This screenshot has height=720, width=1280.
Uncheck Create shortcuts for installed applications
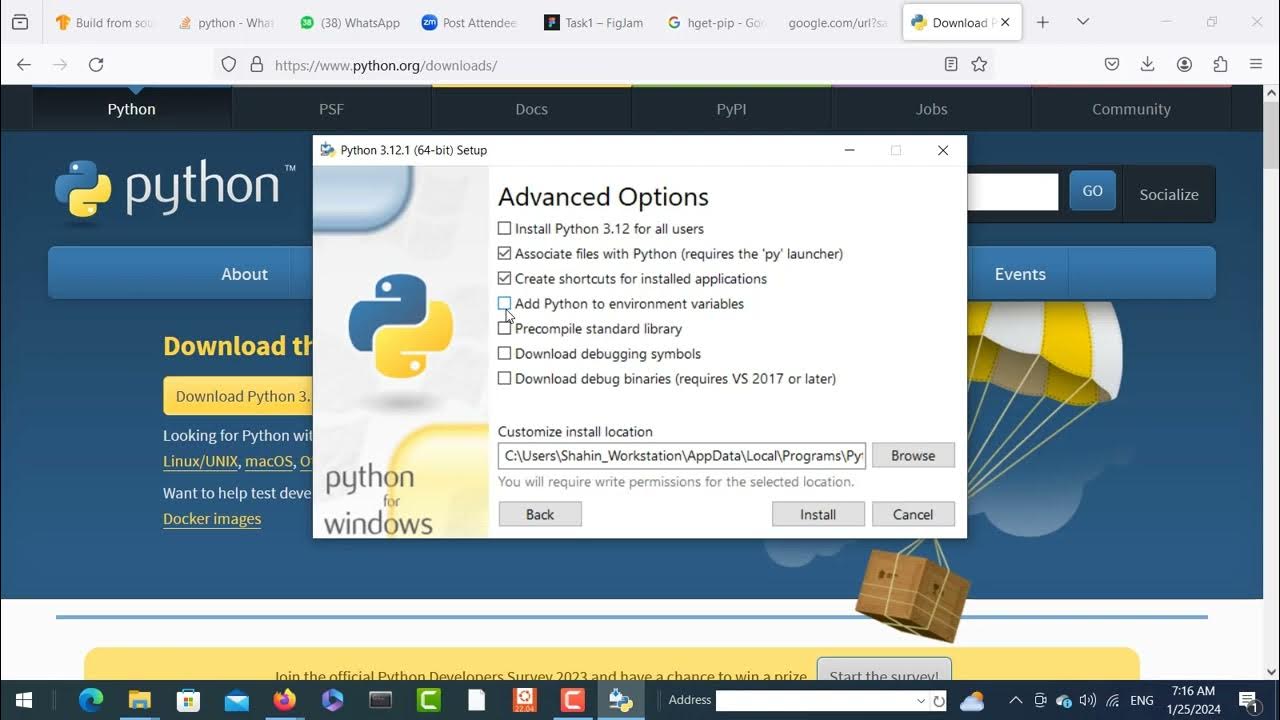[504, 279]
